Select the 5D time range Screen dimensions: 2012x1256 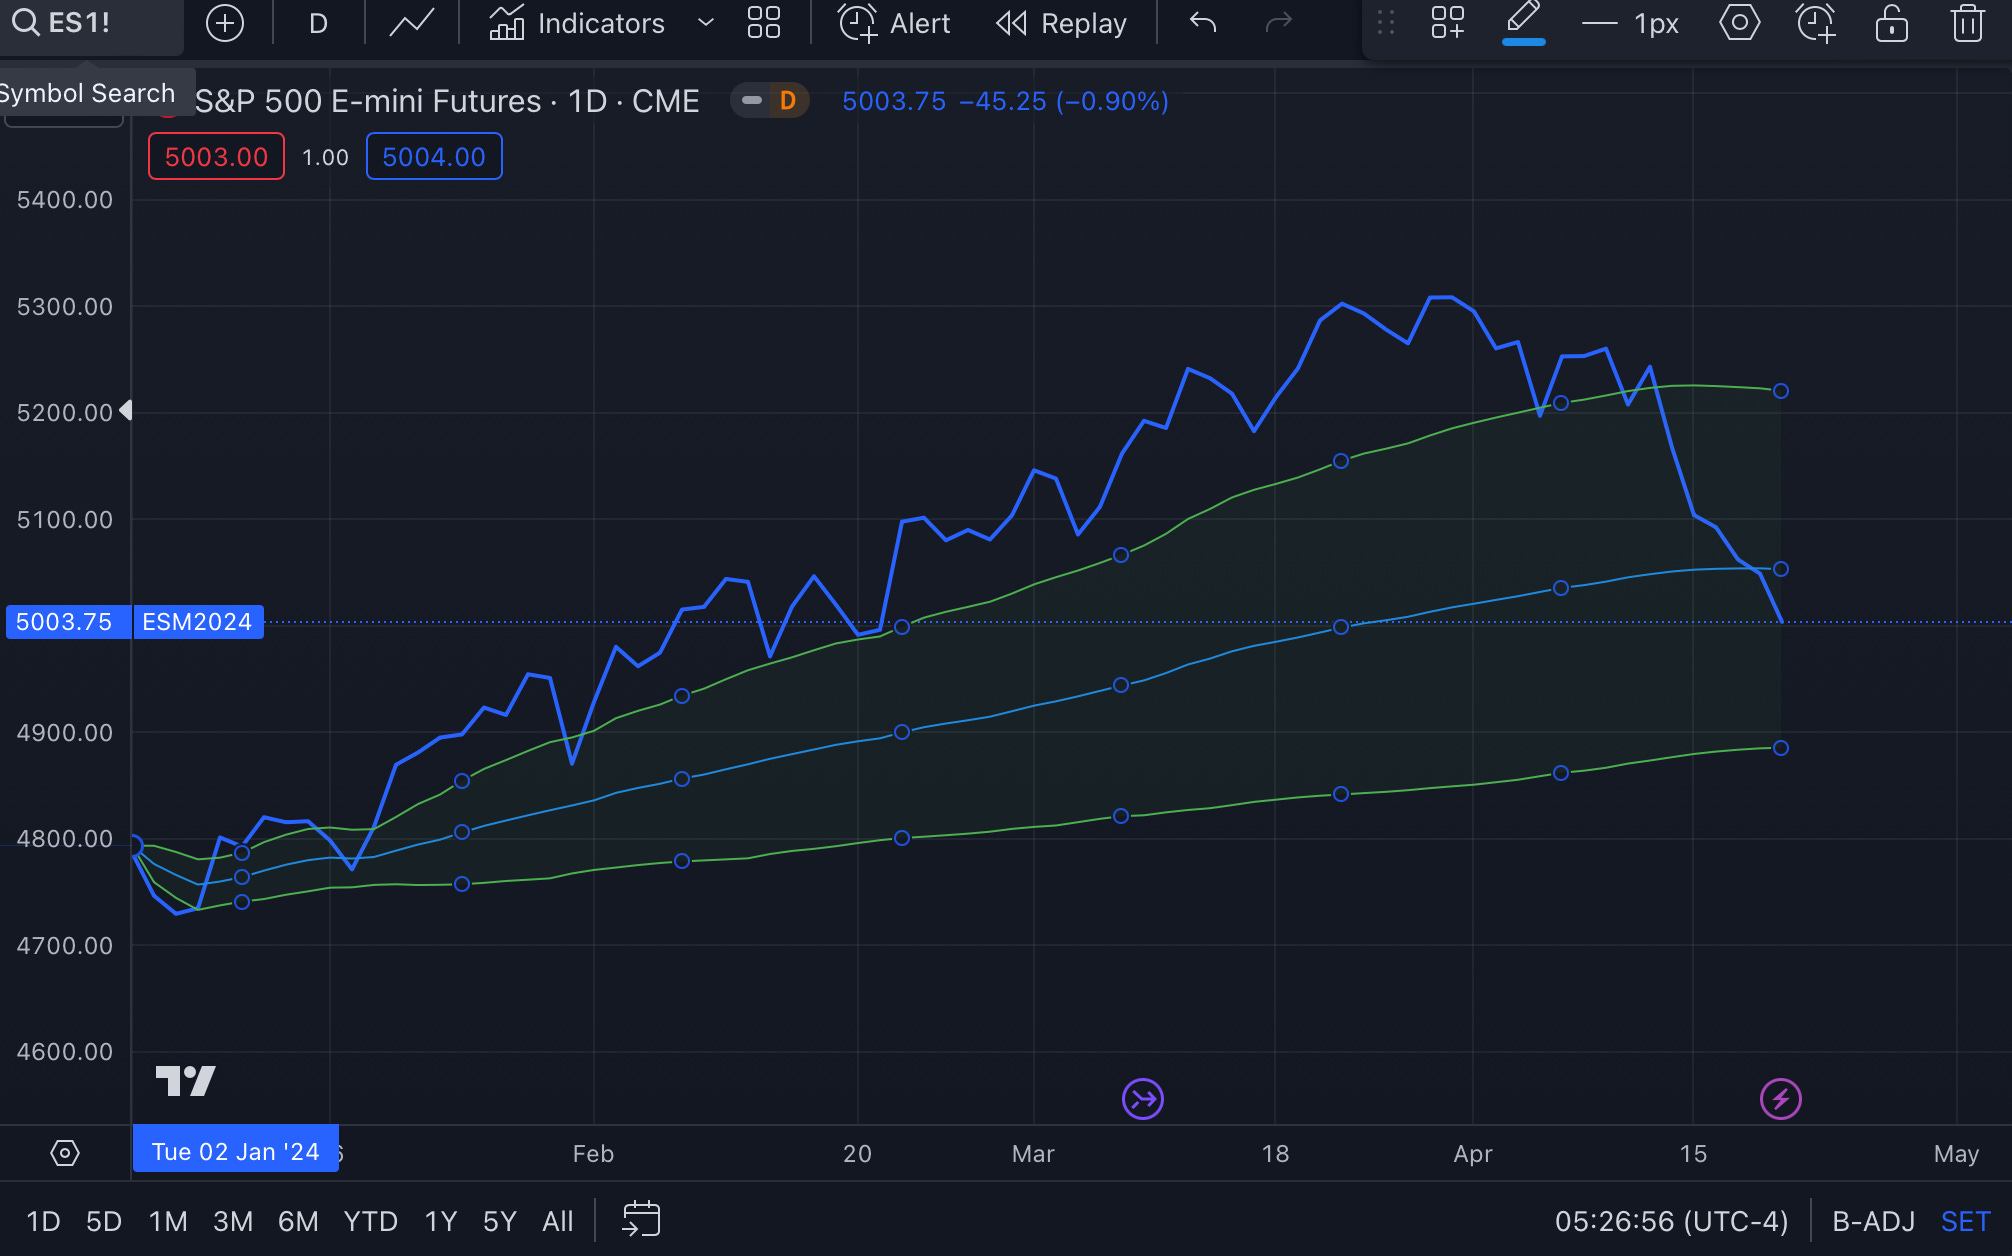[x=104, y=1222]
